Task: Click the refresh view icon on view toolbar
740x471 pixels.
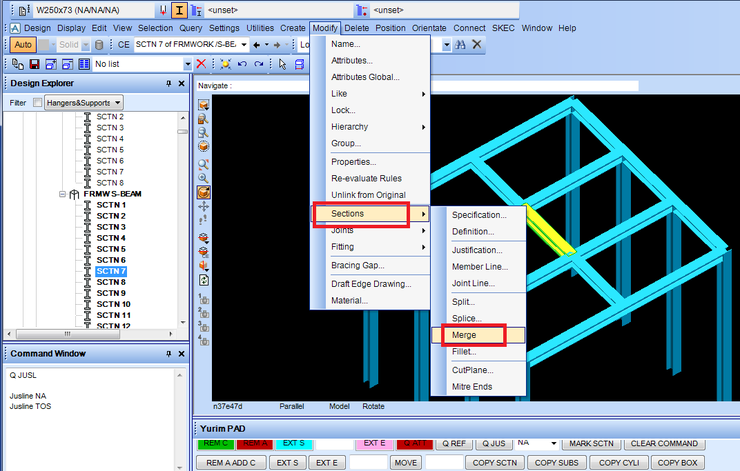Action: click(203, 280)
